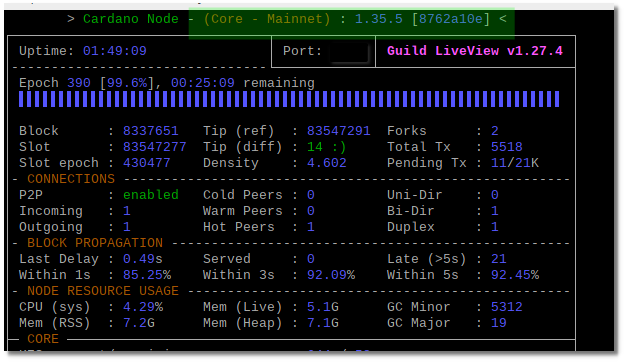Click the Mem (Heap) value 7.1G
The width and height of the screenshot is (624, 362).
coord(323,323)
